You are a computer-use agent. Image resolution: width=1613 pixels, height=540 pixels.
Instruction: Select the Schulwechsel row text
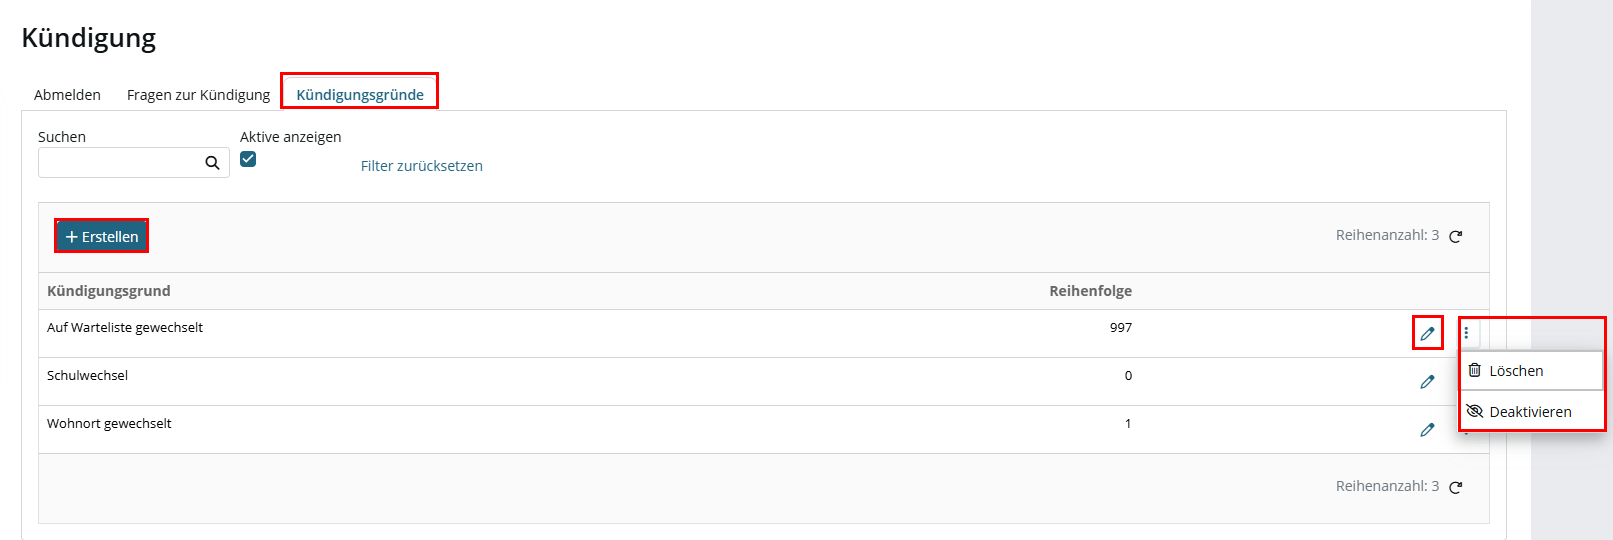click(x=88, y=376)
